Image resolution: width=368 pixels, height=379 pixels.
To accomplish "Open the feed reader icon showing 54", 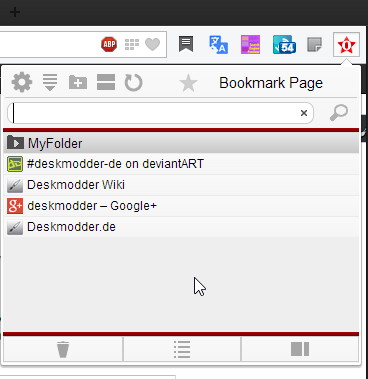I will coord(284,45).
